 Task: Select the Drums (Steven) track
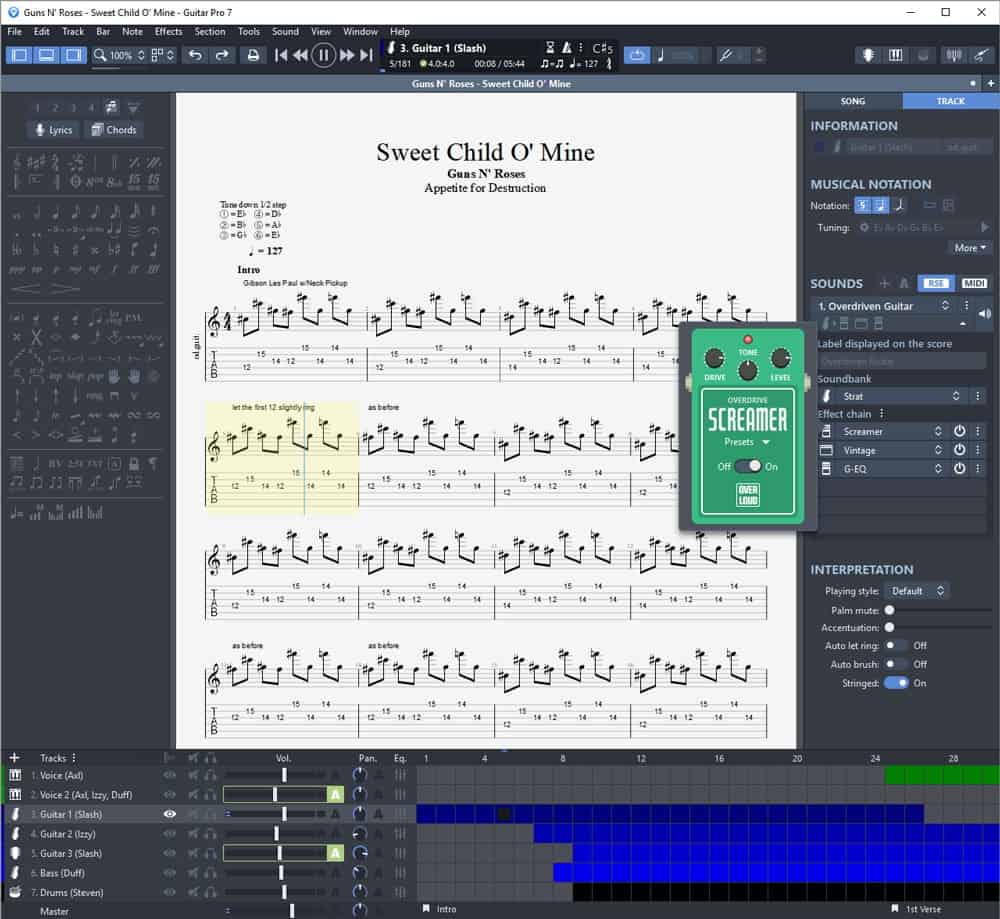pos(71,893)
